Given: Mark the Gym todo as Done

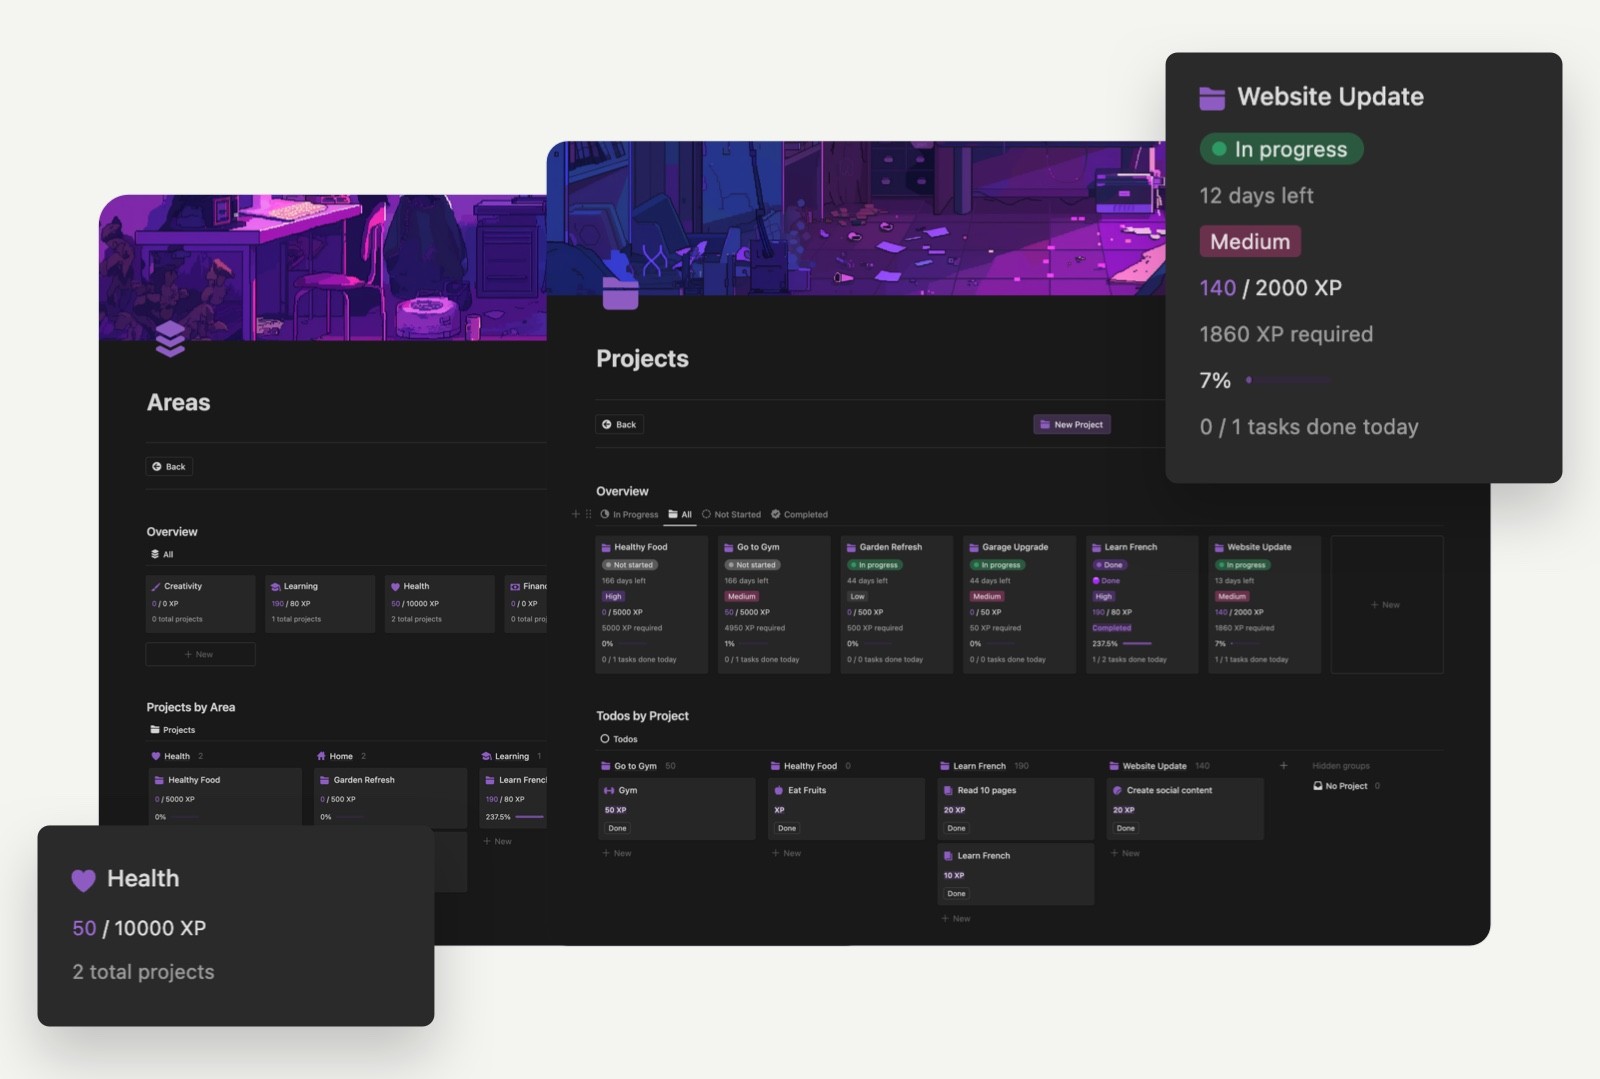Looking at the screenshot, I should 616,828.
